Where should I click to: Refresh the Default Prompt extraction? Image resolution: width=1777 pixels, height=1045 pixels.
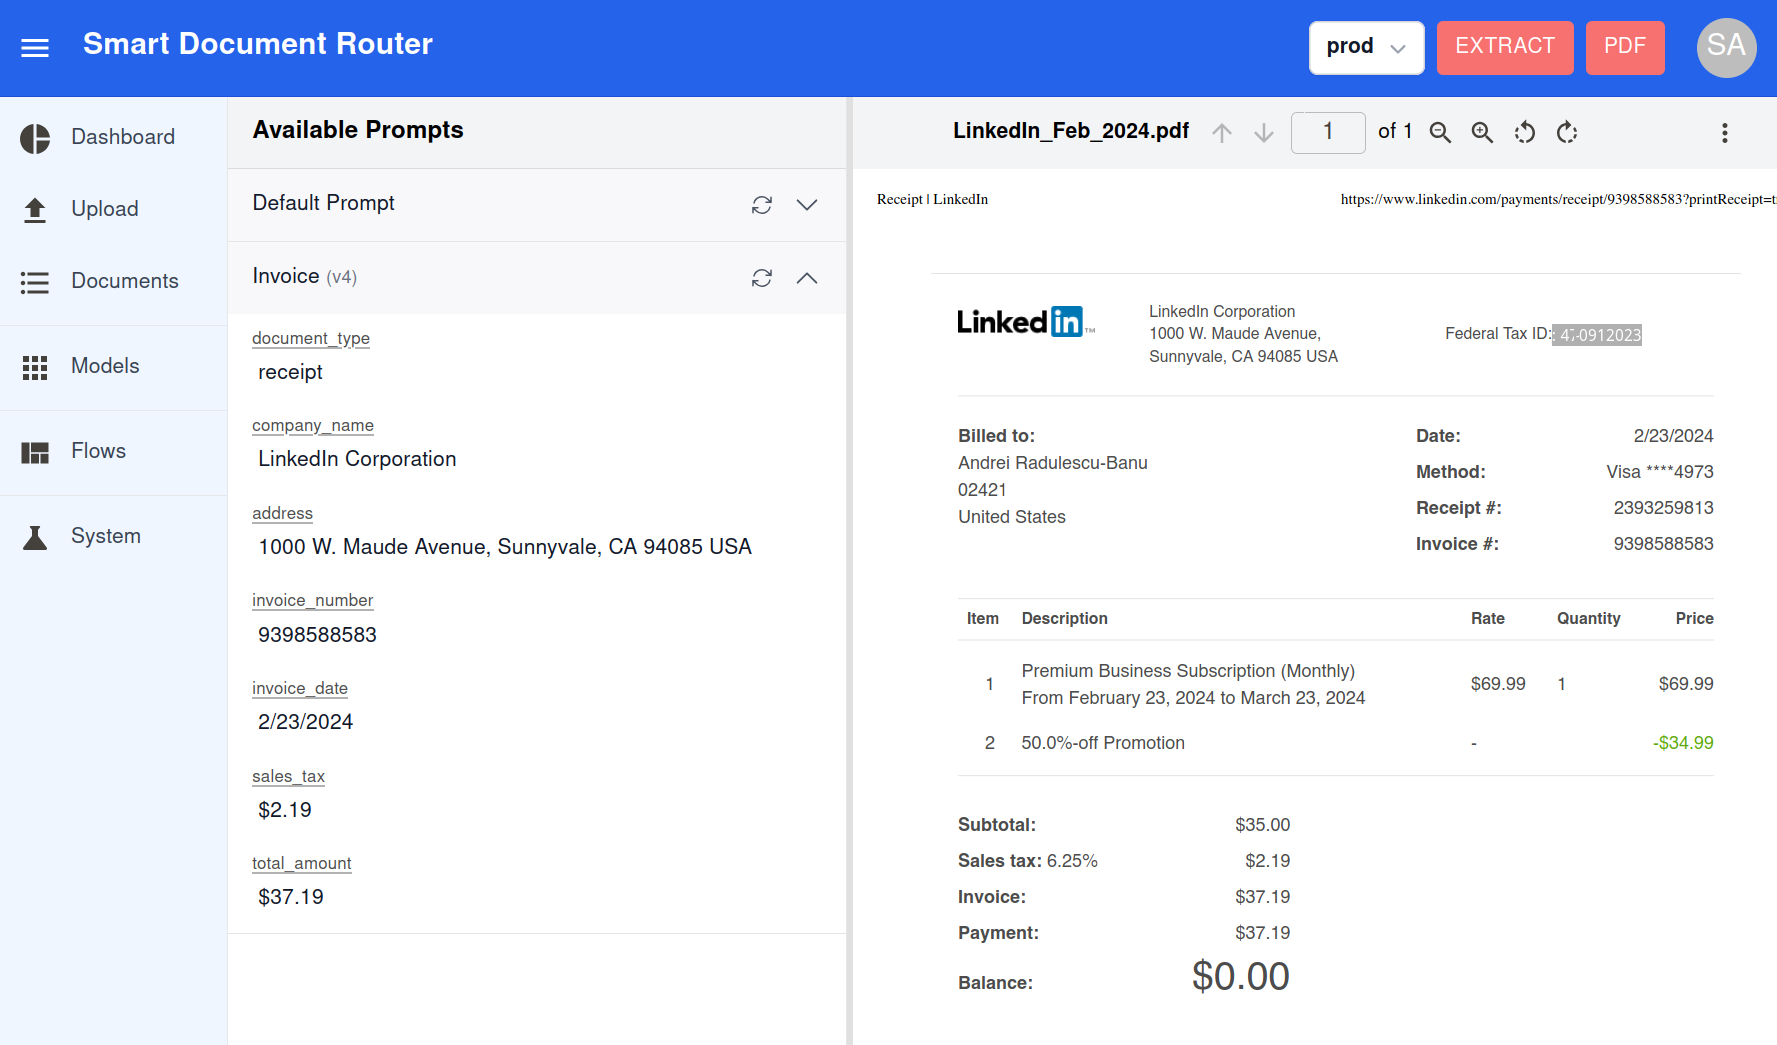(x=762, y=205)
